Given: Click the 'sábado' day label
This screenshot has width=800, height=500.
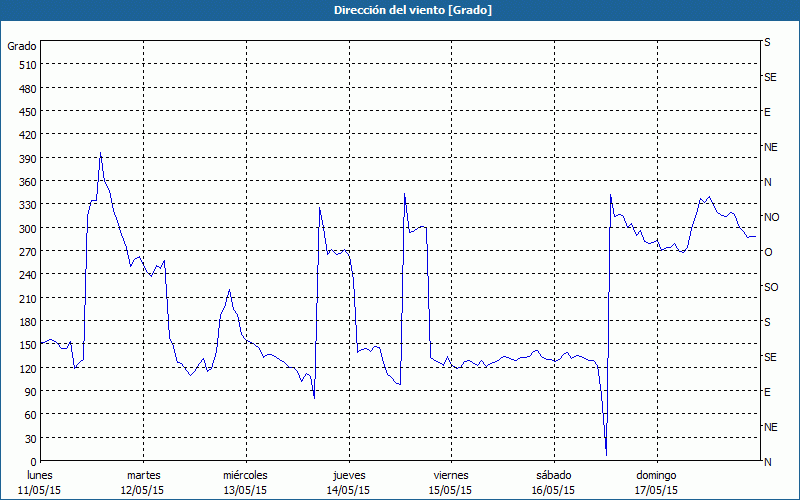Looking at the screenshot, I should tap(553, 475).
